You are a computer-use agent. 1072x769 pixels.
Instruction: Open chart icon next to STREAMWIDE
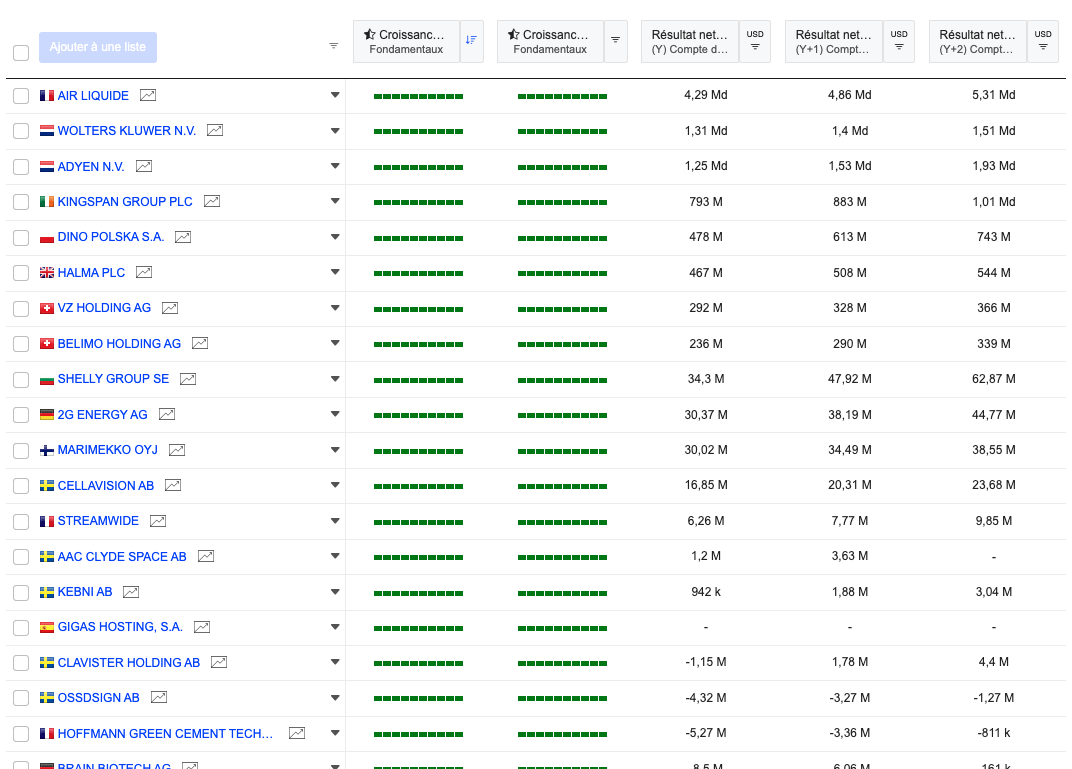click(x=158, y=521)
